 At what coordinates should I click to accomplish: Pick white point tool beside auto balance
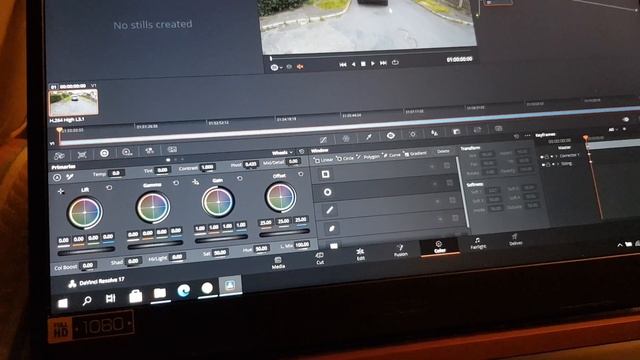click(x=70, y=177)
